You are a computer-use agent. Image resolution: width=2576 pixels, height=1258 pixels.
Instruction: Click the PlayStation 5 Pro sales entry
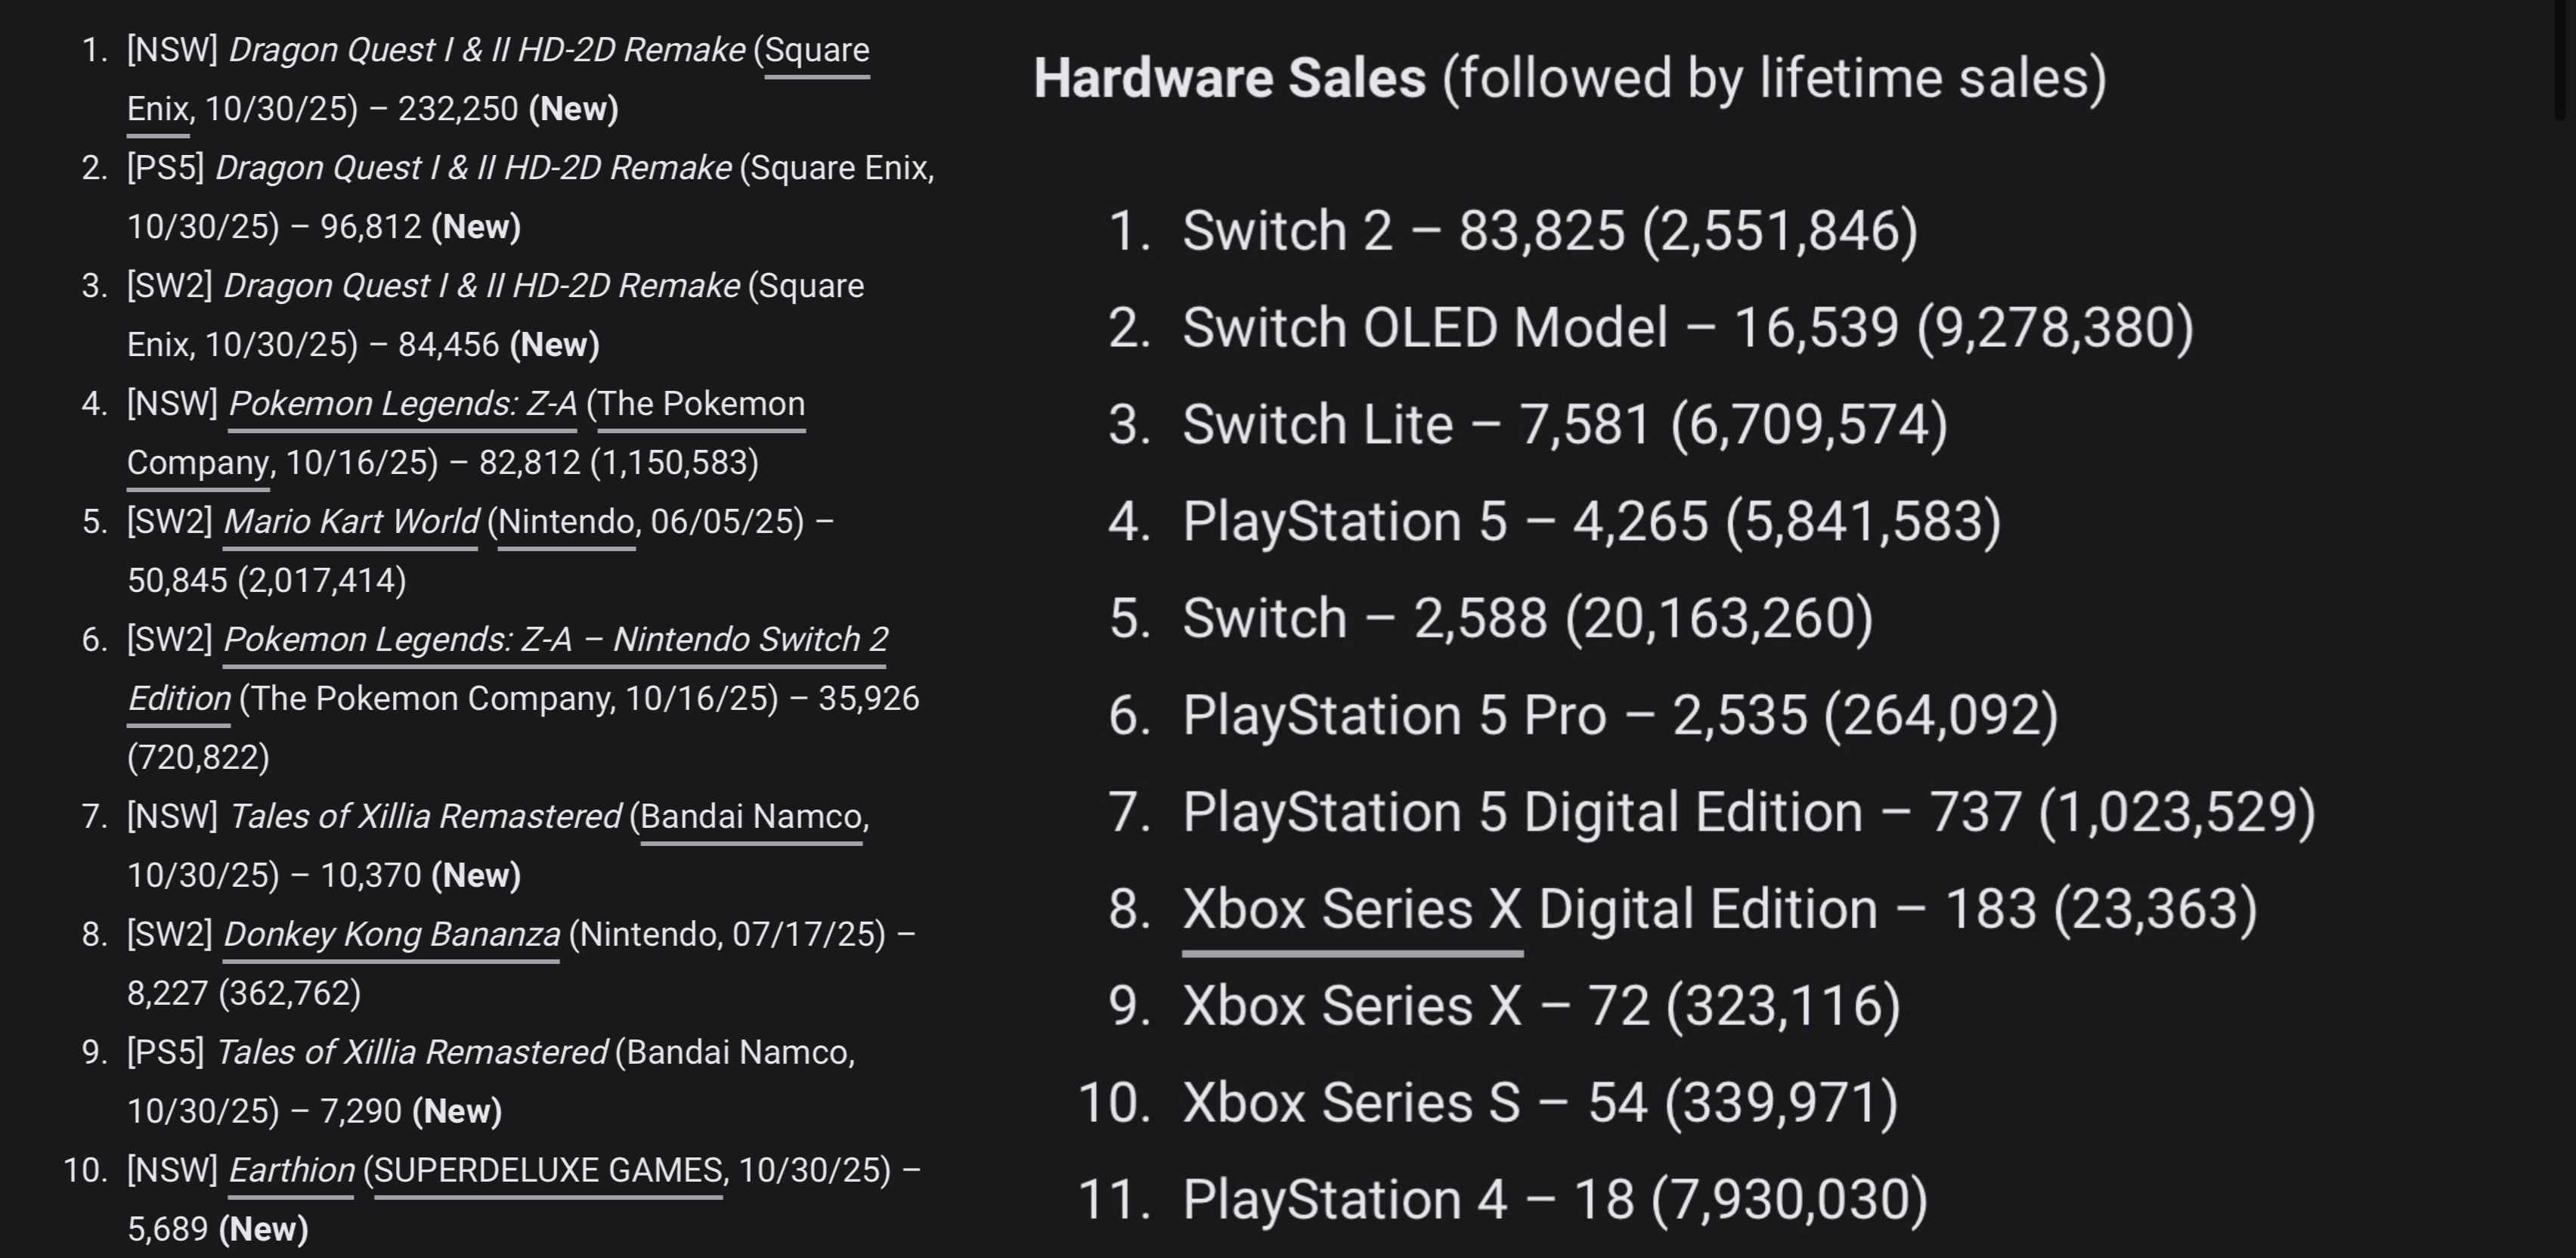point(1619,716)
